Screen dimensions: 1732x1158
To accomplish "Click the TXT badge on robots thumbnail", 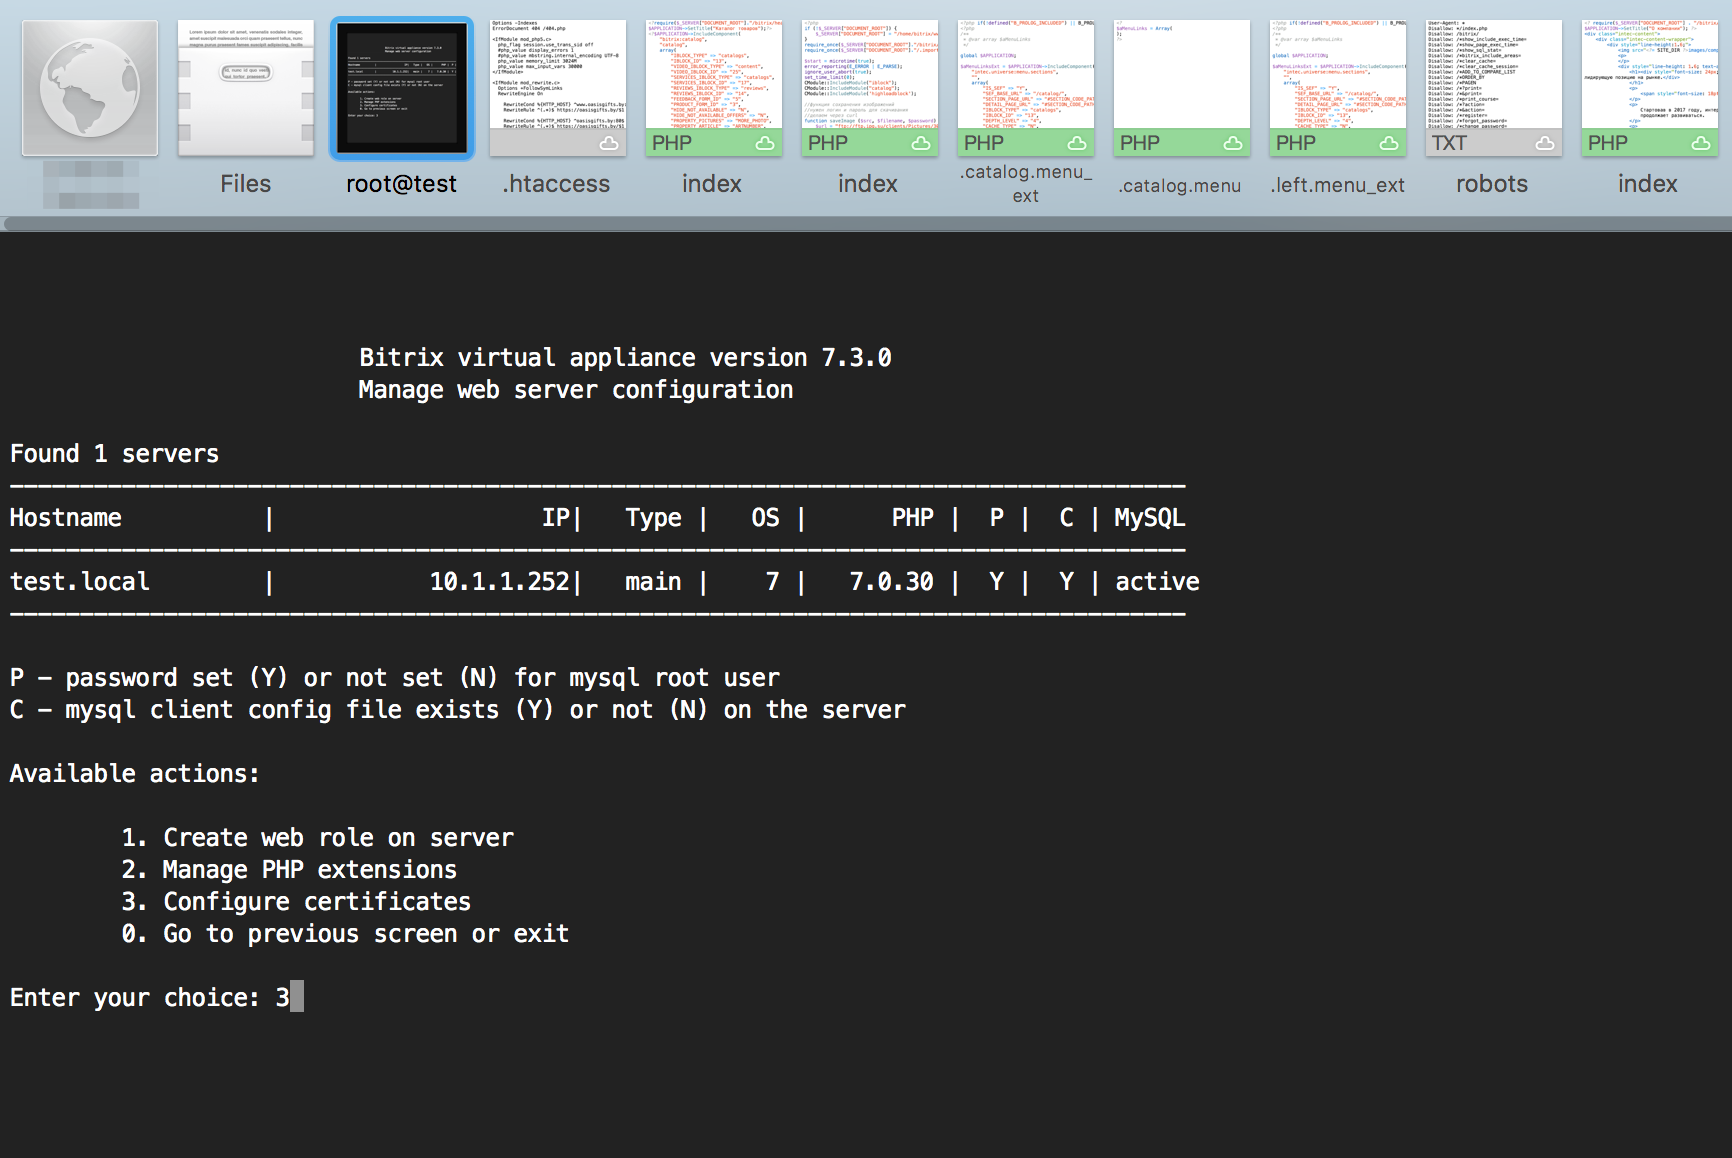I will click(x=1449, y=143).
